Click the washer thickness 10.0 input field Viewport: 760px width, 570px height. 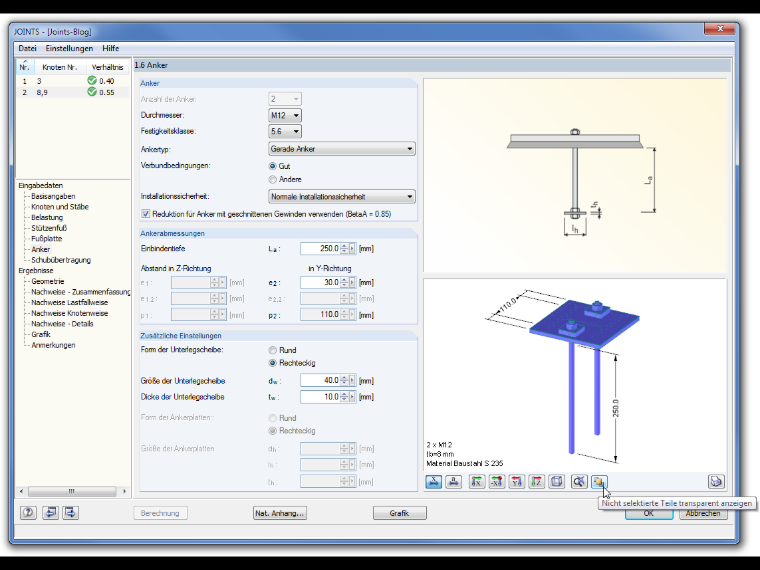(x=320, y=397)
